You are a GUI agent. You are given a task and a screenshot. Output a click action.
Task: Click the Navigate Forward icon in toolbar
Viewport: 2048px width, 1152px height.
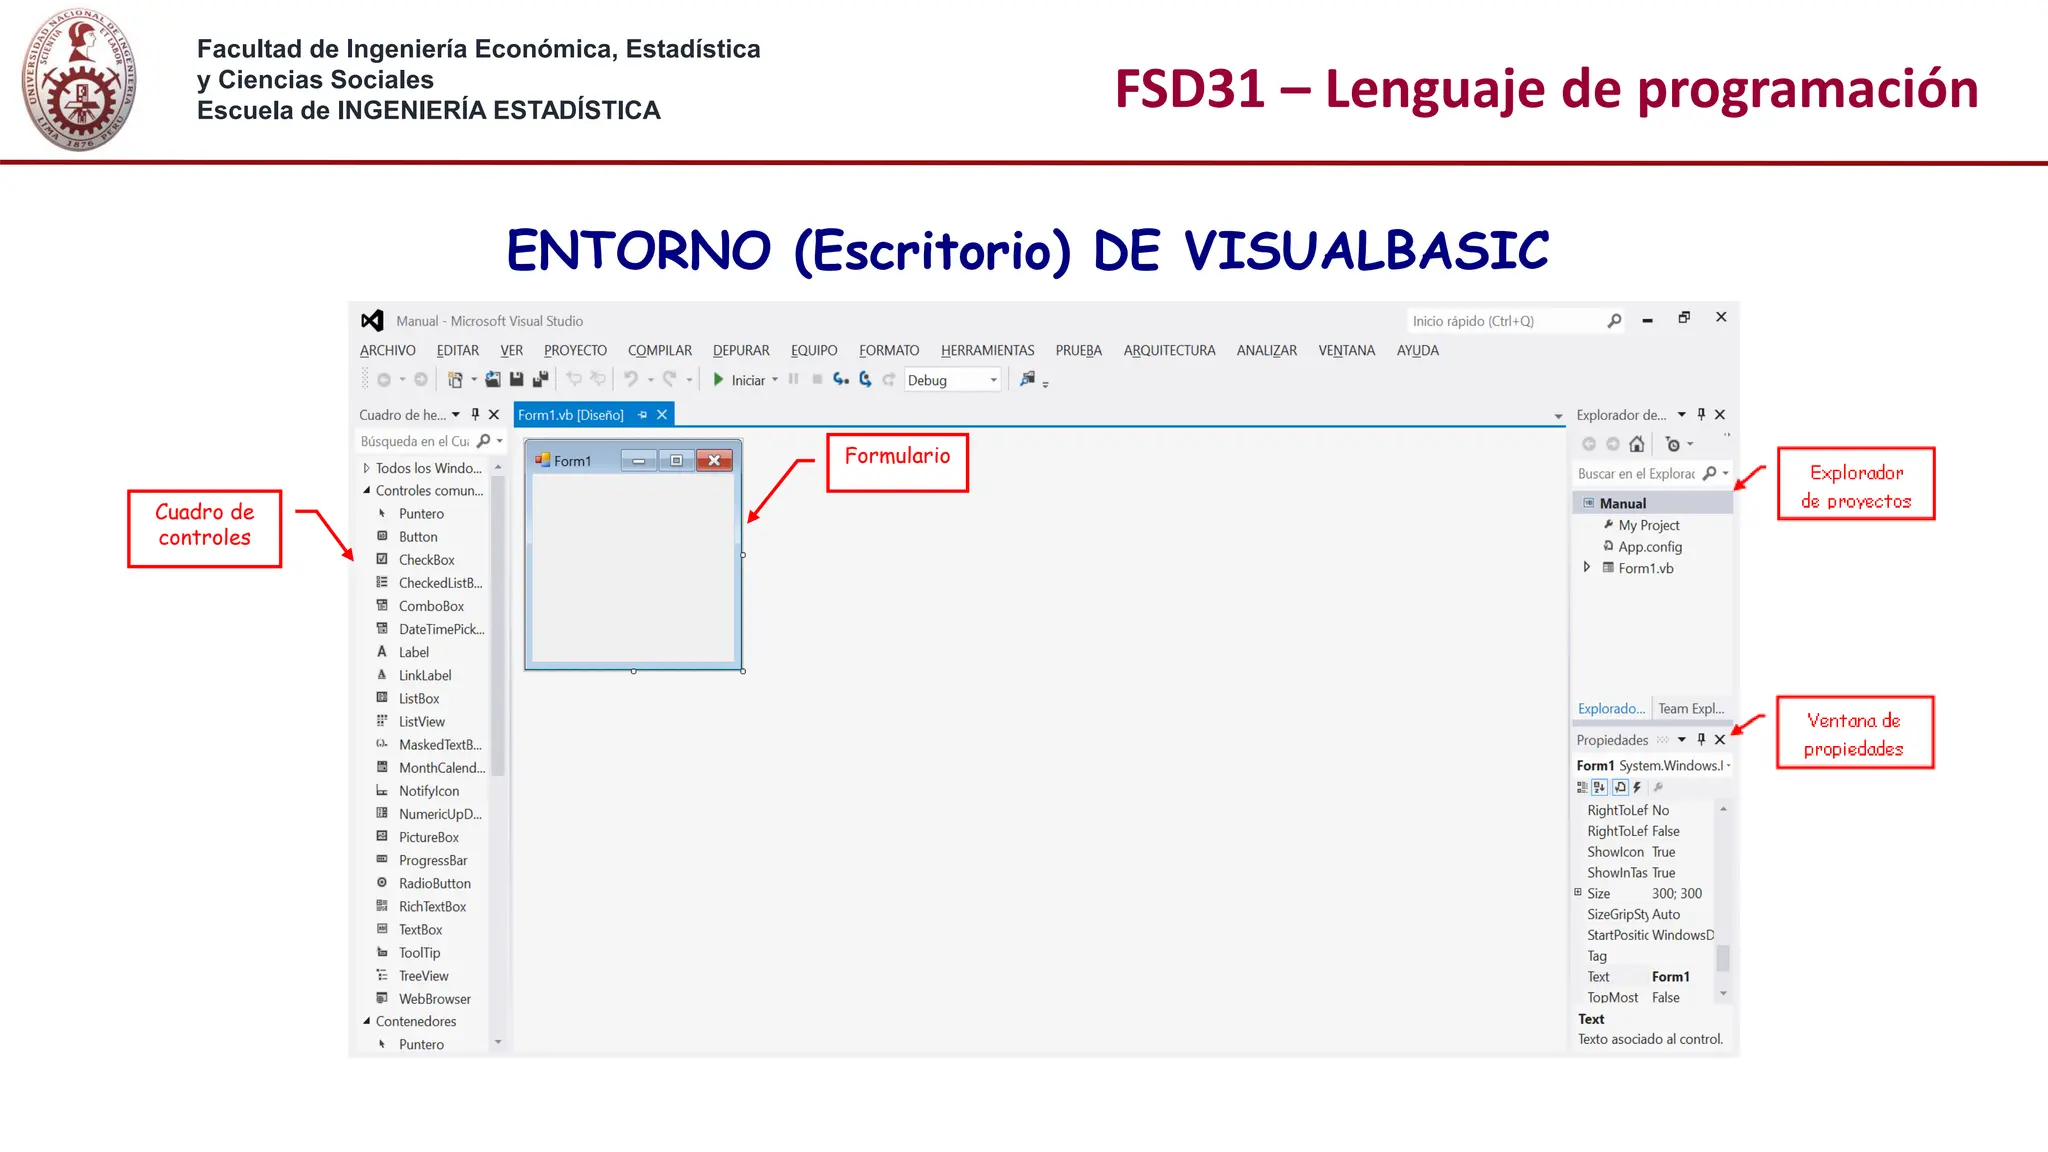click(421, 380)
